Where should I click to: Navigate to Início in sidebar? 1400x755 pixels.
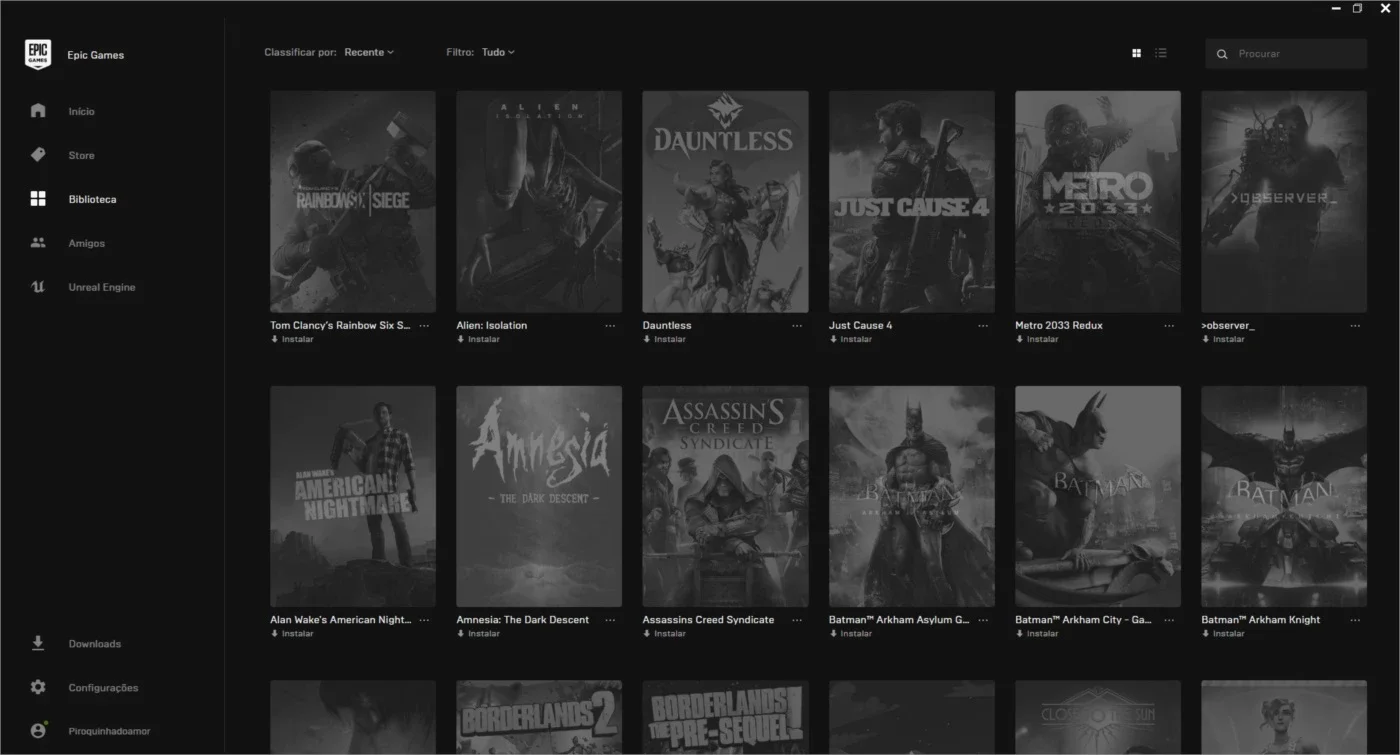81,111
